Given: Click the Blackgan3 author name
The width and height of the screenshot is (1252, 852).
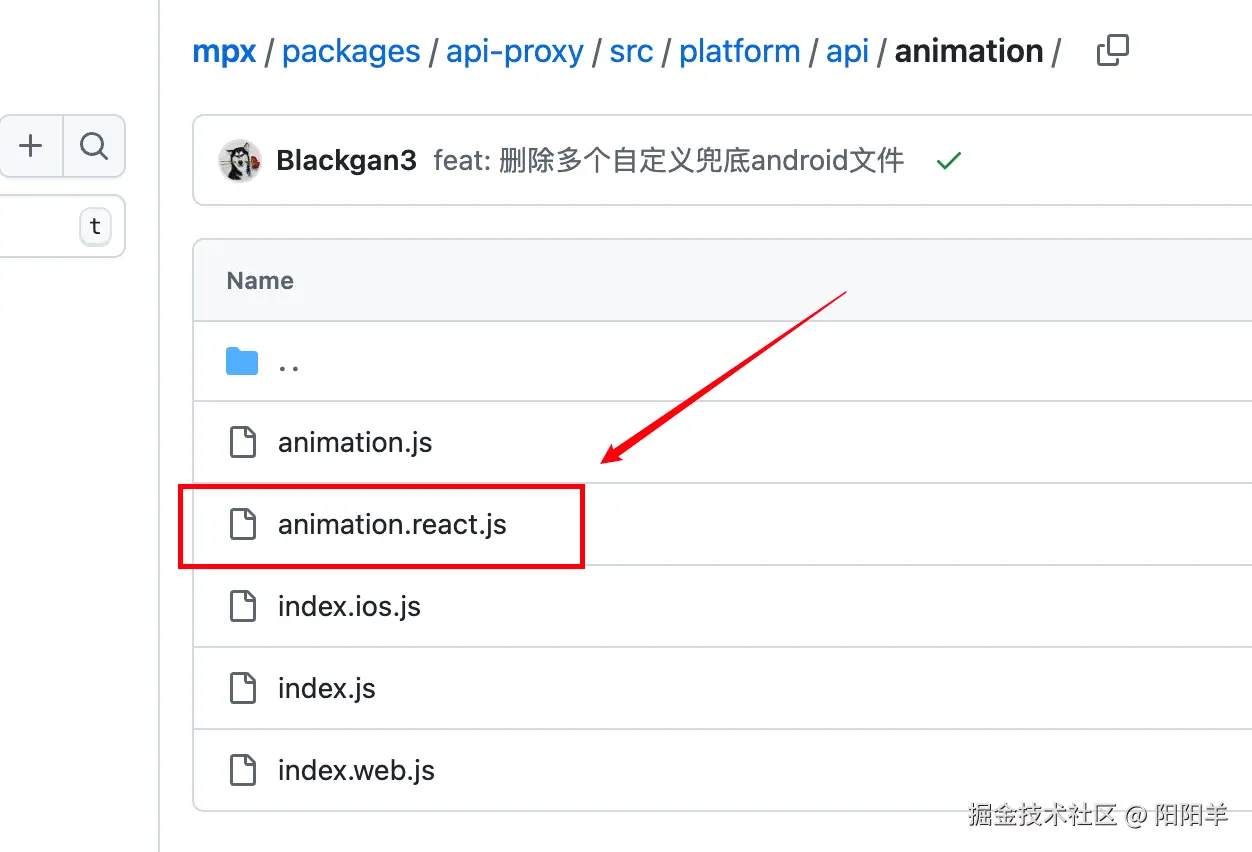Looking at the screenshot, I should coord(346,161).
